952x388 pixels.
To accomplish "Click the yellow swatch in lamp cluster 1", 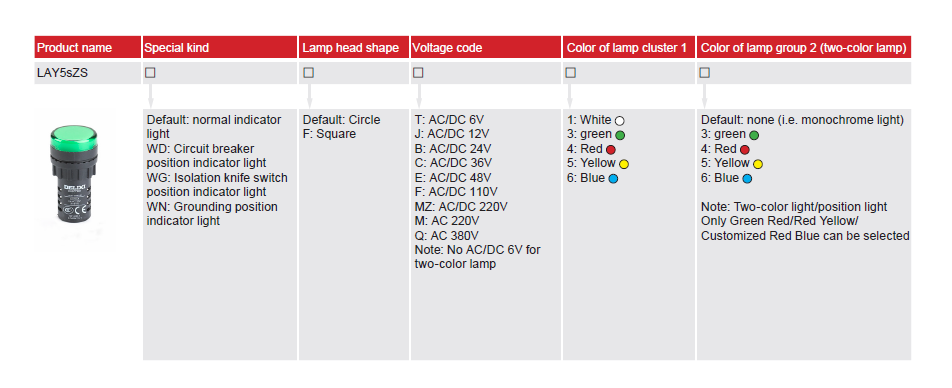I will point(624,165).
